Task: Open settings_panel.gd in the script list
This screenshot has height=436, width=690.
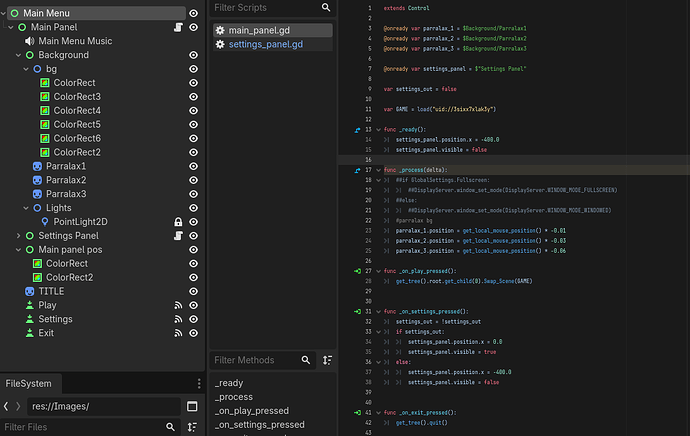Action: pyautogui.click(x=264, y=45)
